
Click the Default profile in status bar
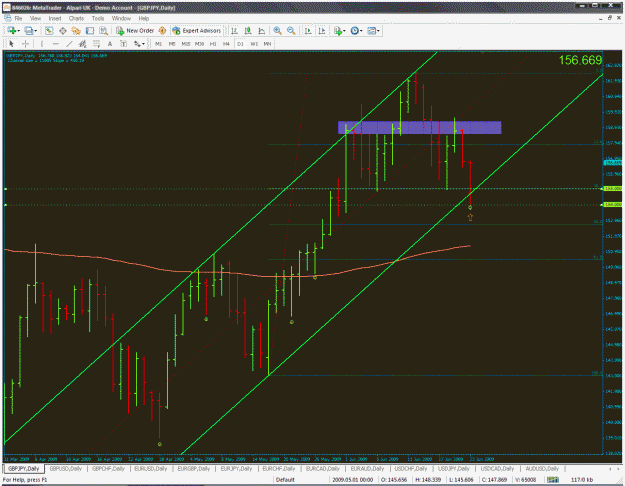[x=285, y=480]
